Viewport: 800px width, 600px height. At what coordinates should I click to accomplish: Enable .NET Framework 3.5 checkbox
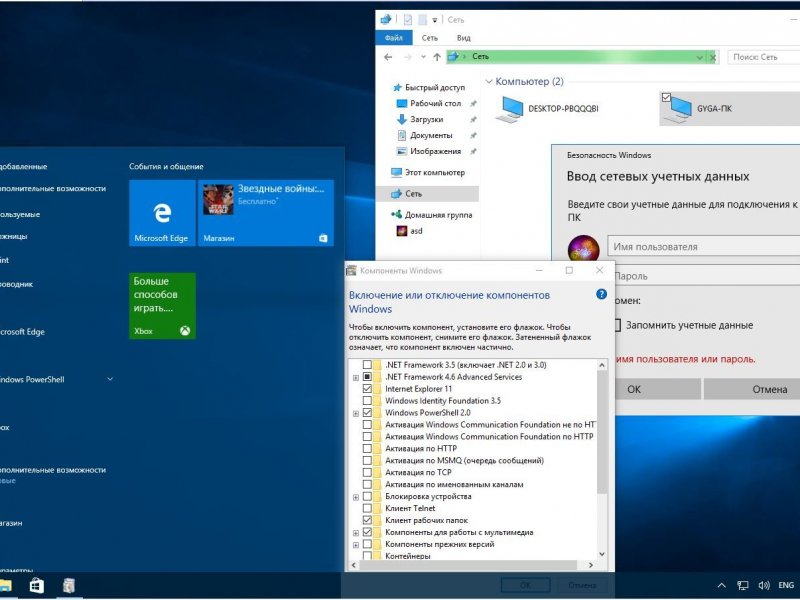(367, 365)
